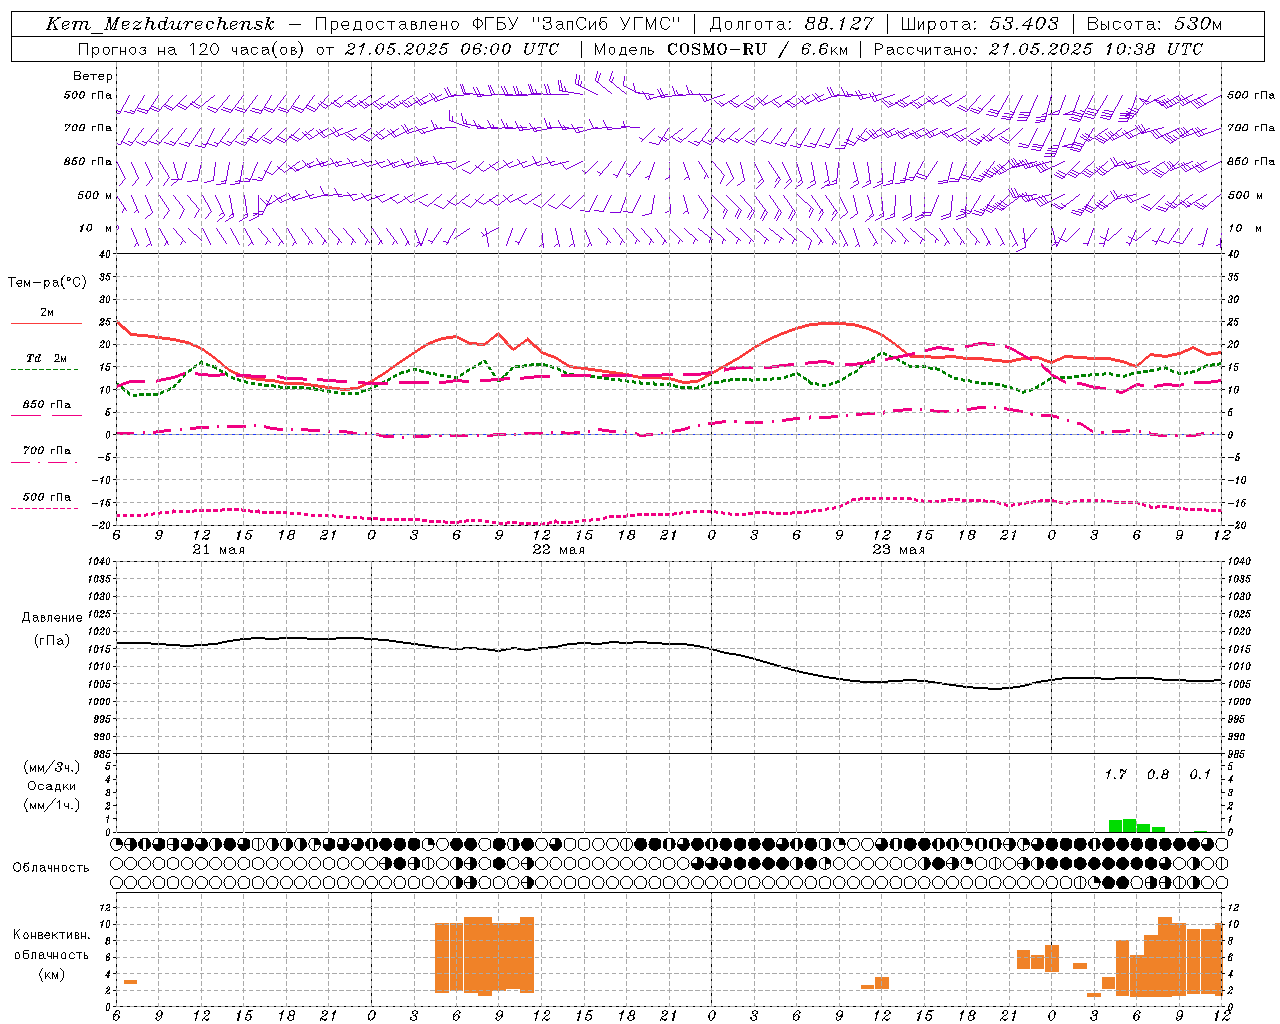The height and width of the screenshot is (1024, 1280).
Task: Click the (км) unit label
Action: click(x=51, y=974)
